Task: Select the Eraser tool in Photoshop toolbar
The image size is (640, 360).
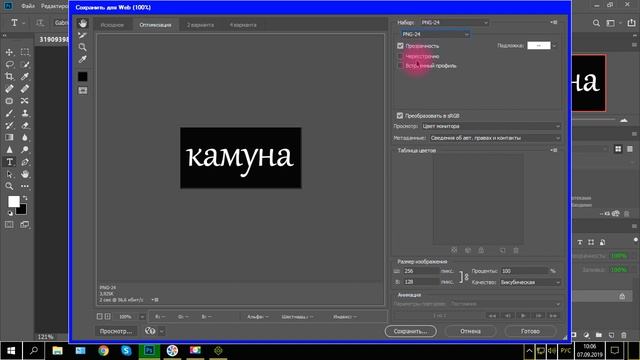Action: tap(25, 125)
